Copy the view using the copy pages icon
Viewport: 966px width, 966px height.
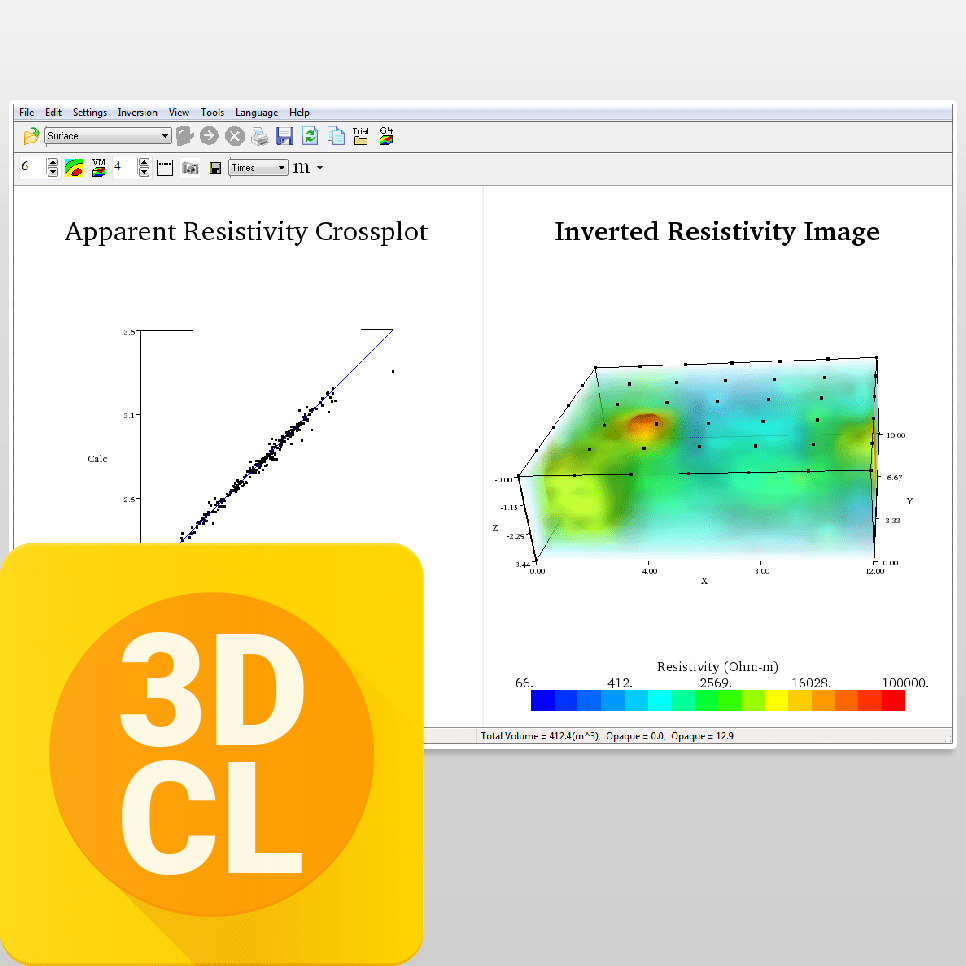[x=335, y=137]
